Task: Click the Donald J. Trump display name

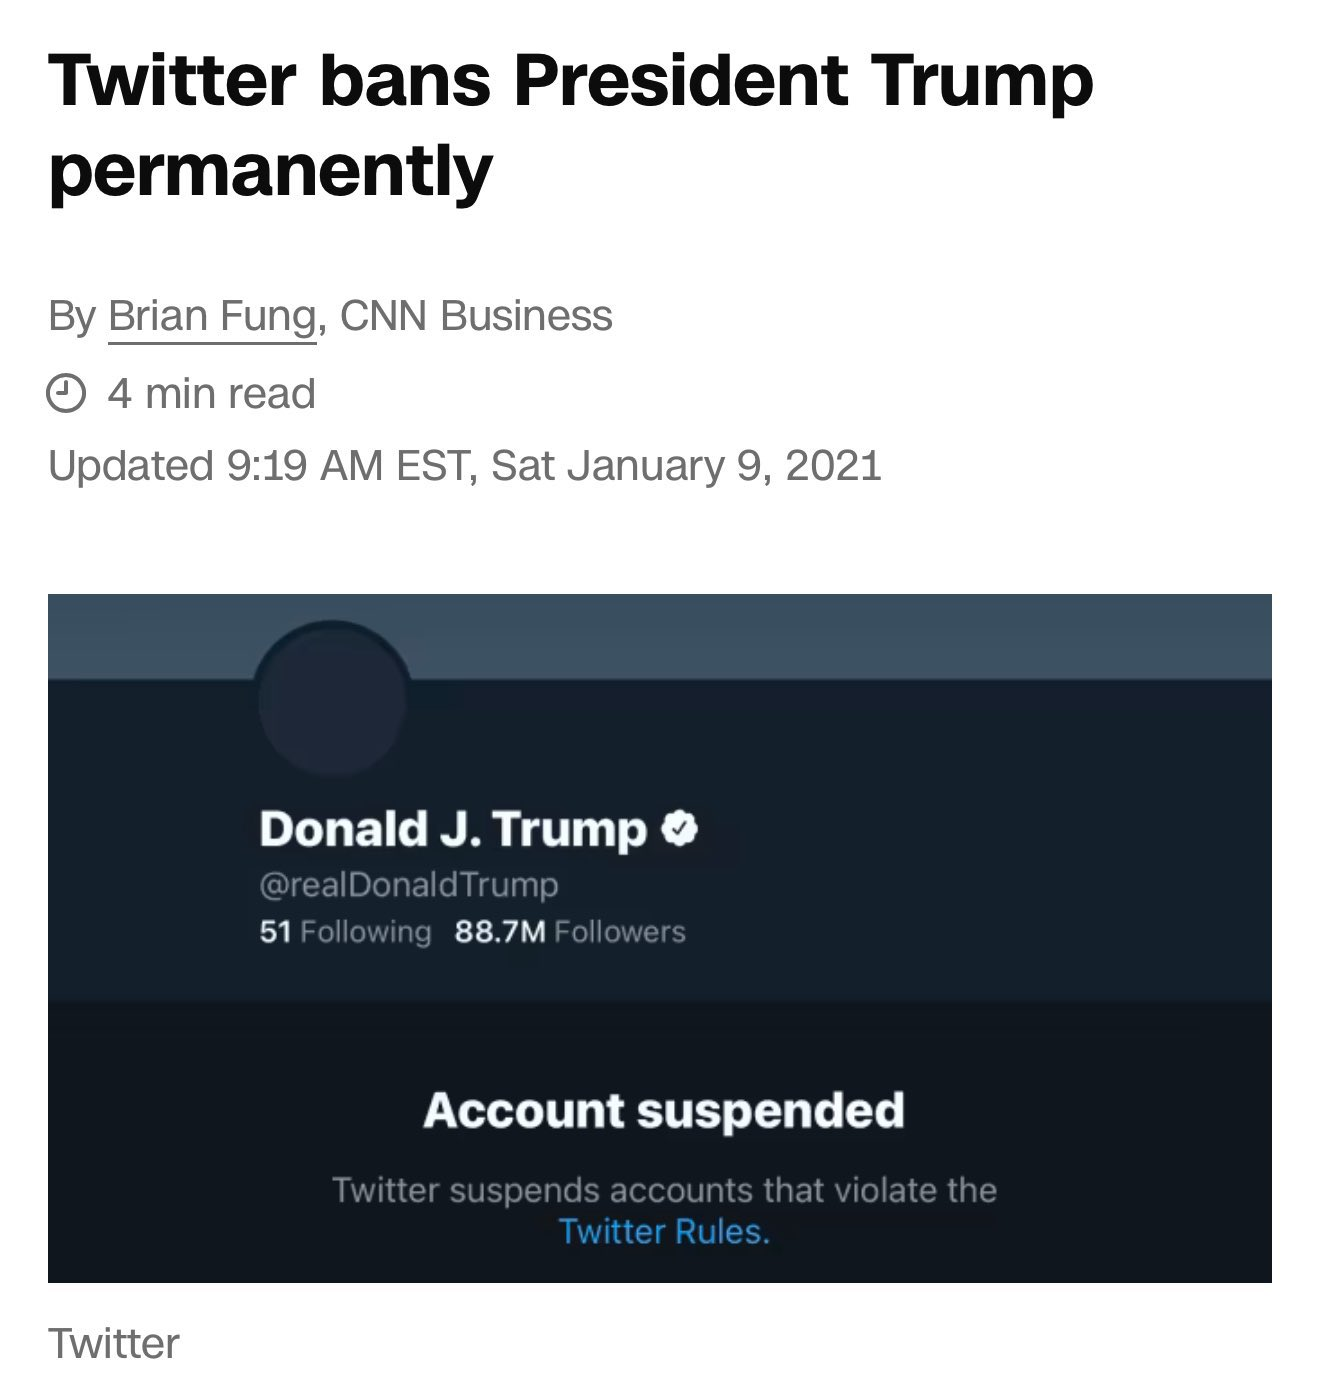Action: tap(452, 829)
